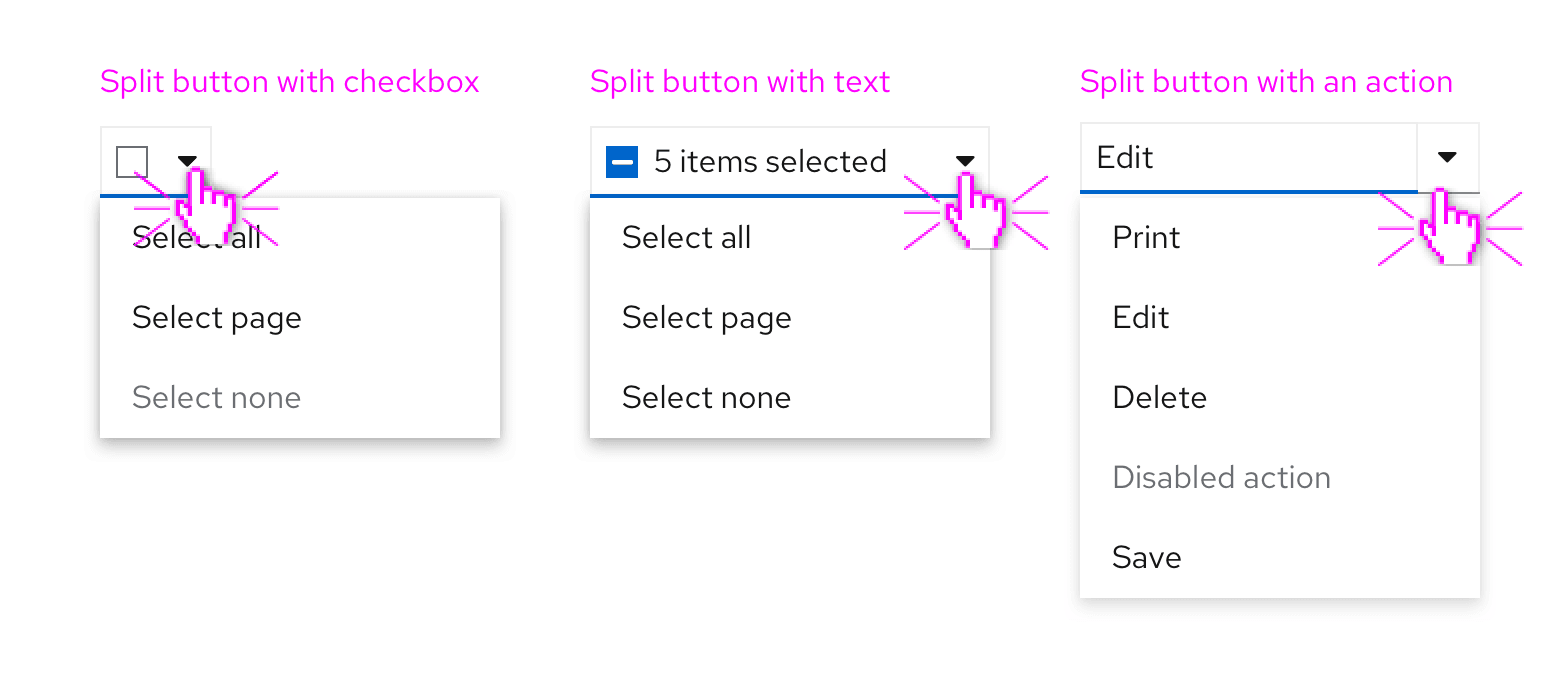Select Print from the action menu
The image size is (1544, 698).
pyautogui.click(x=1147, y=238)
